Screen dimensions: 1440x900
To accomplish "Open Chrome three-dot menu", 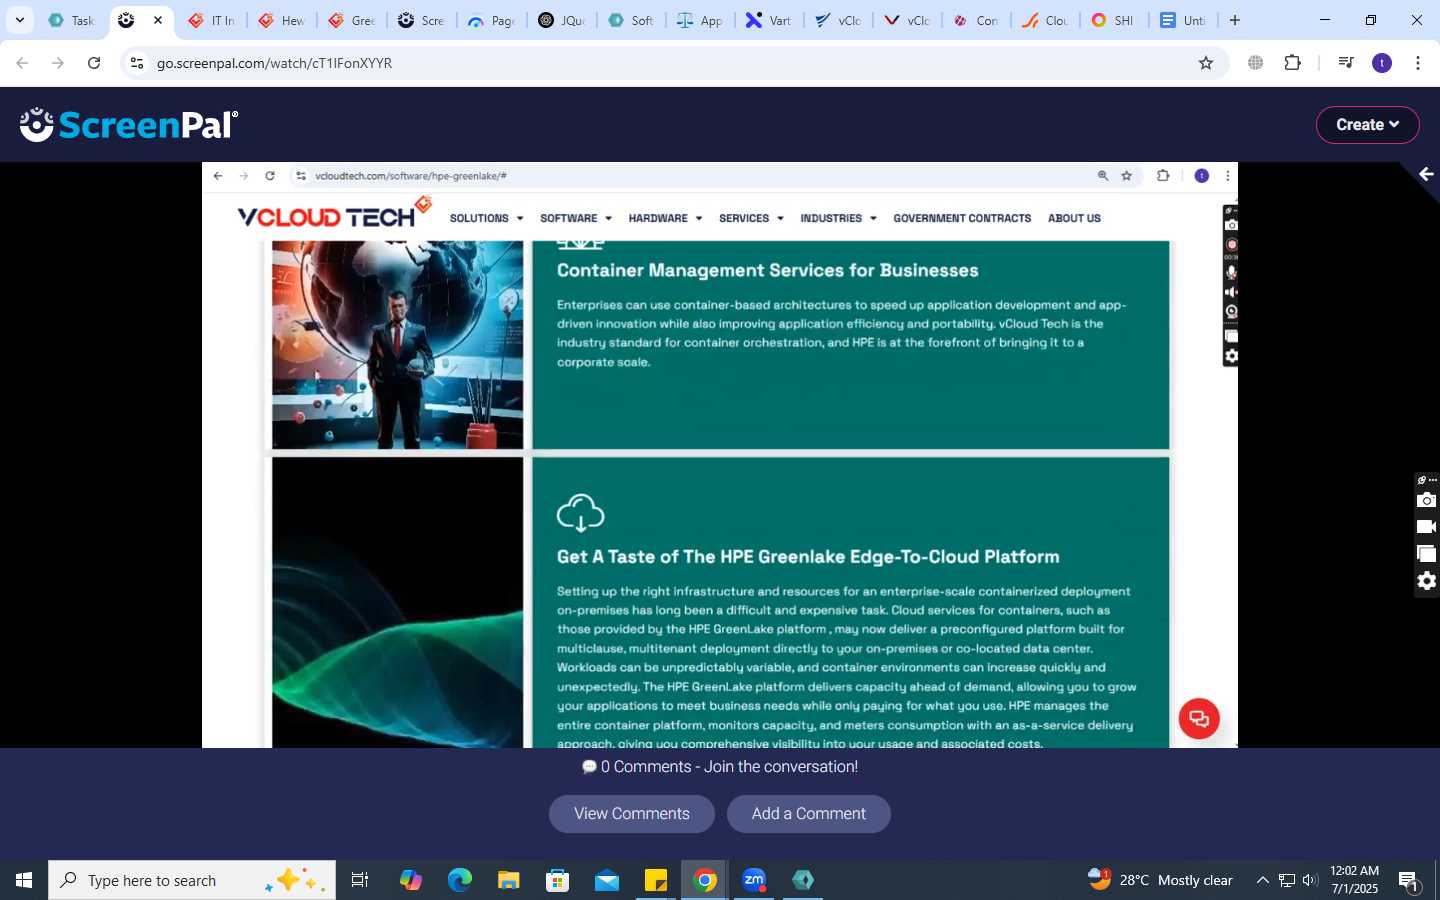I will coord(1418,63).
